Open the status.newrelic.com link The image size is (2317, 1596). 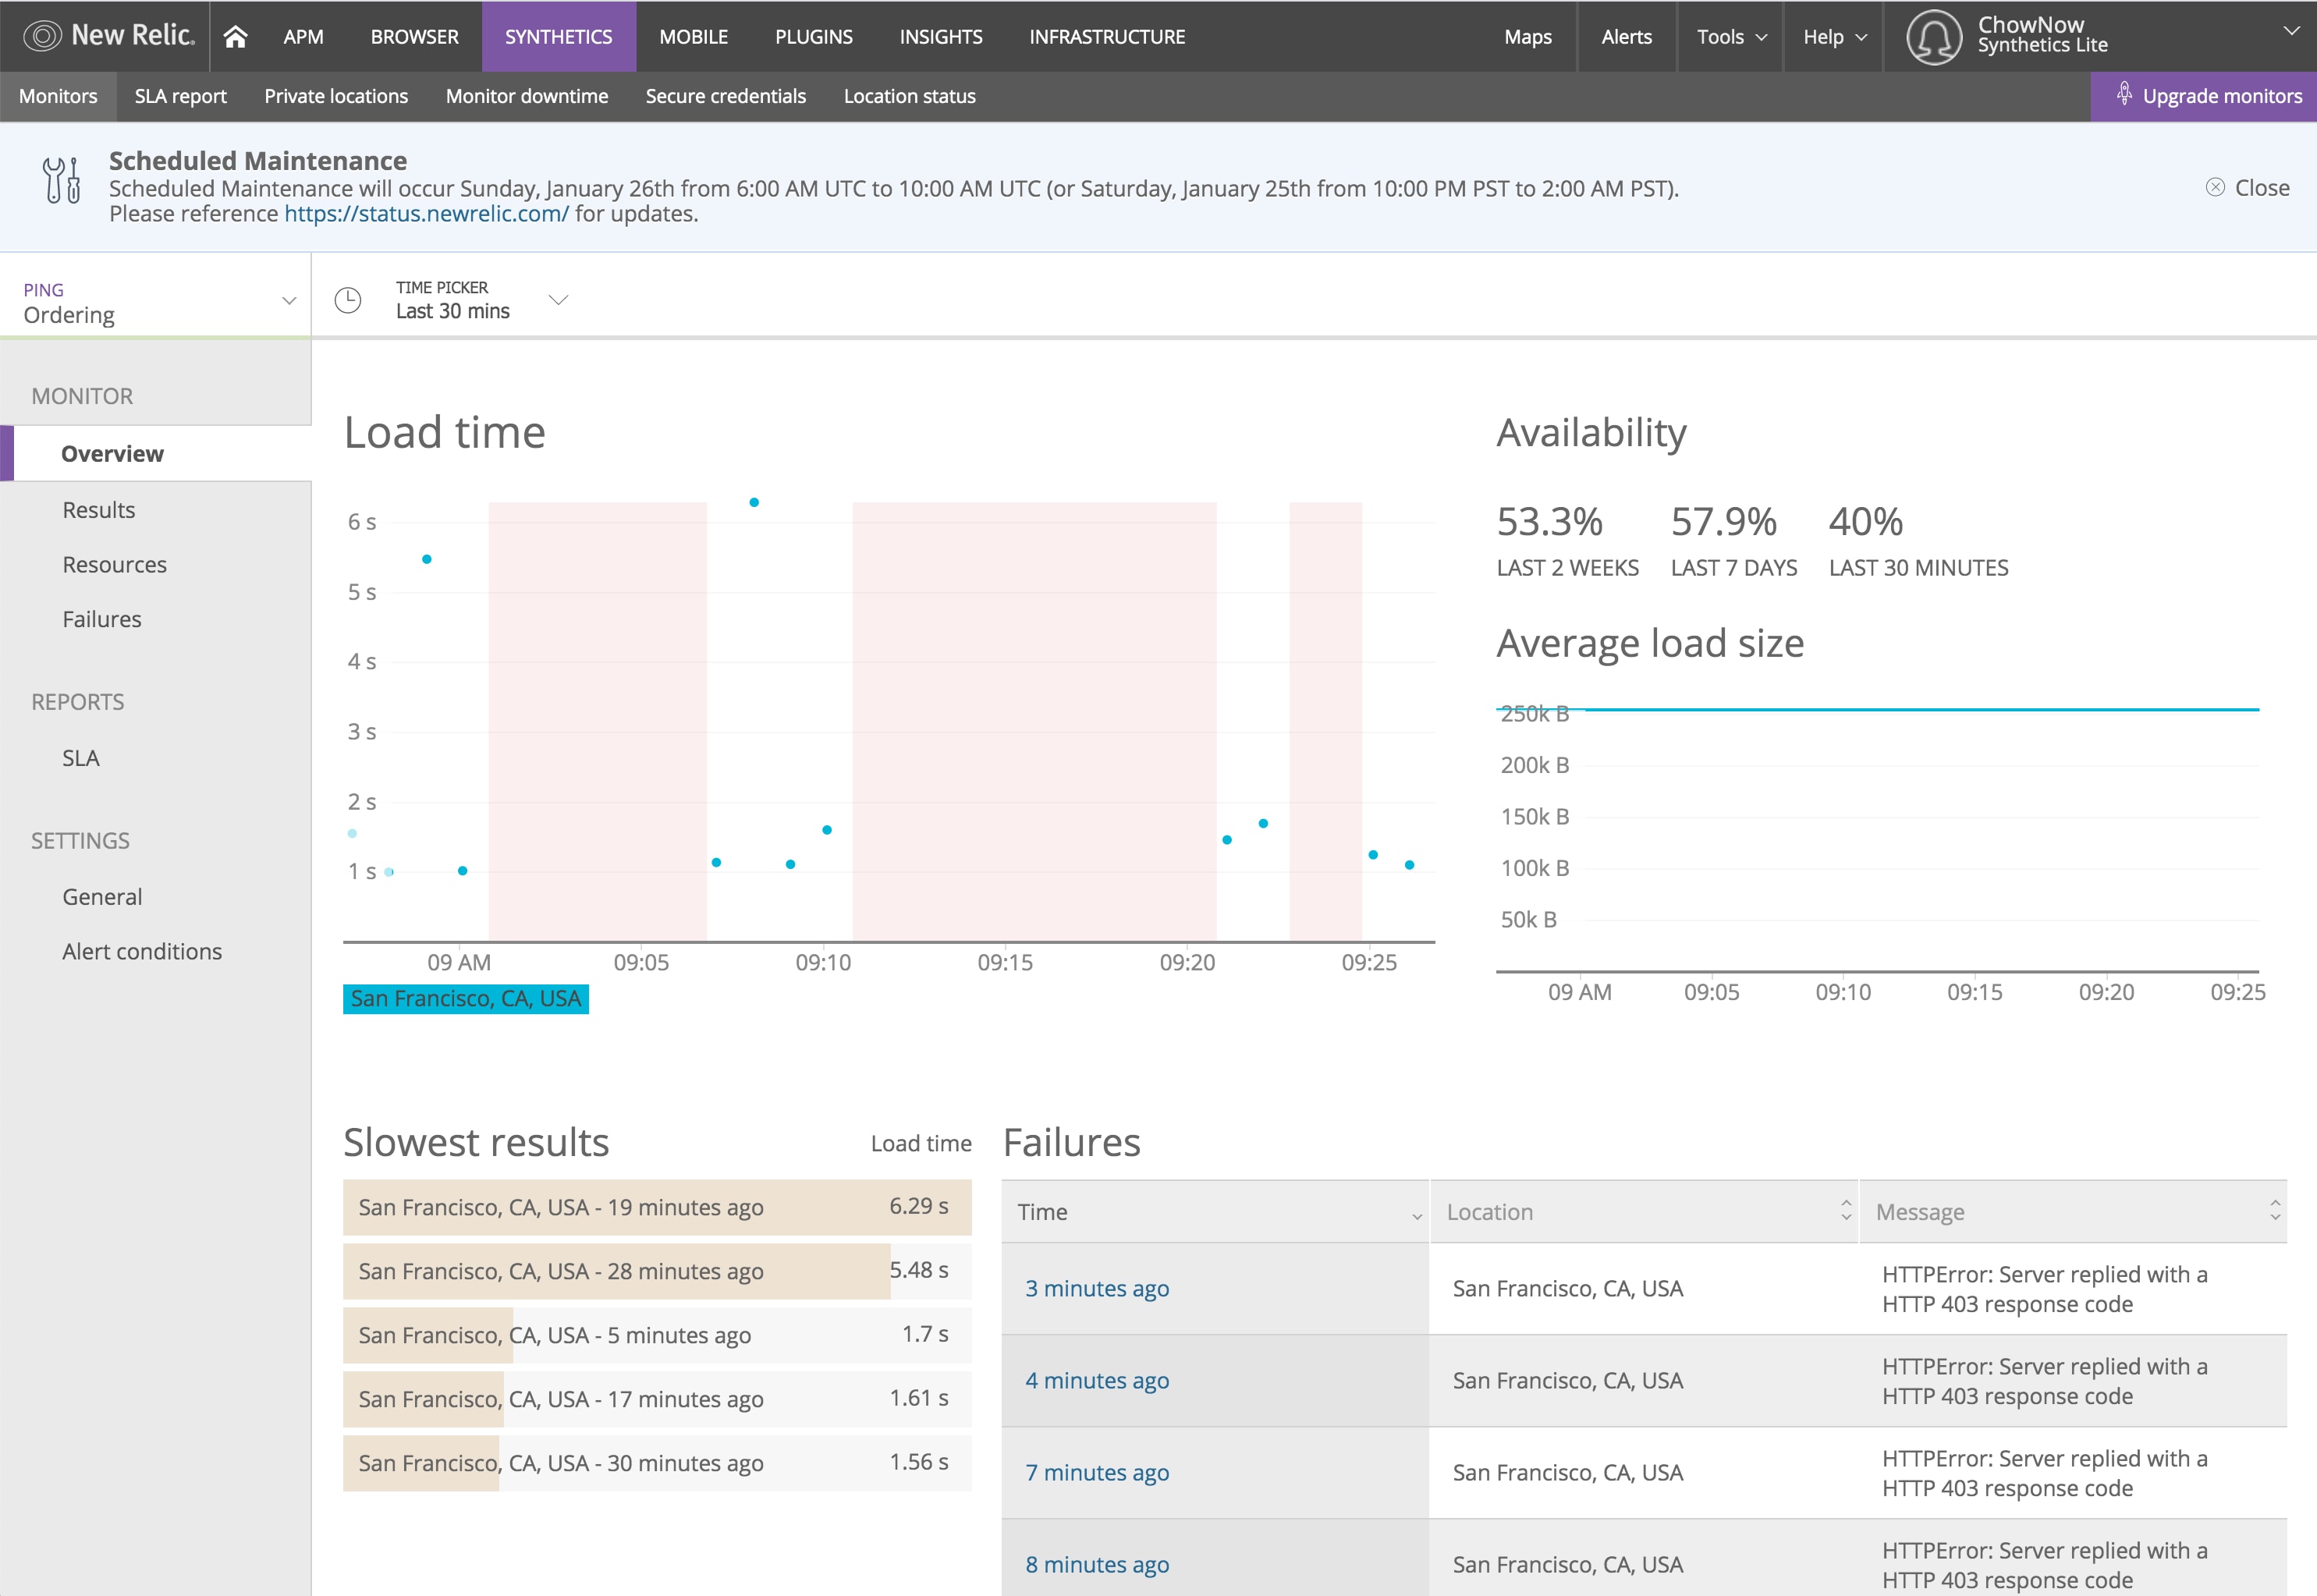point(426,214)
